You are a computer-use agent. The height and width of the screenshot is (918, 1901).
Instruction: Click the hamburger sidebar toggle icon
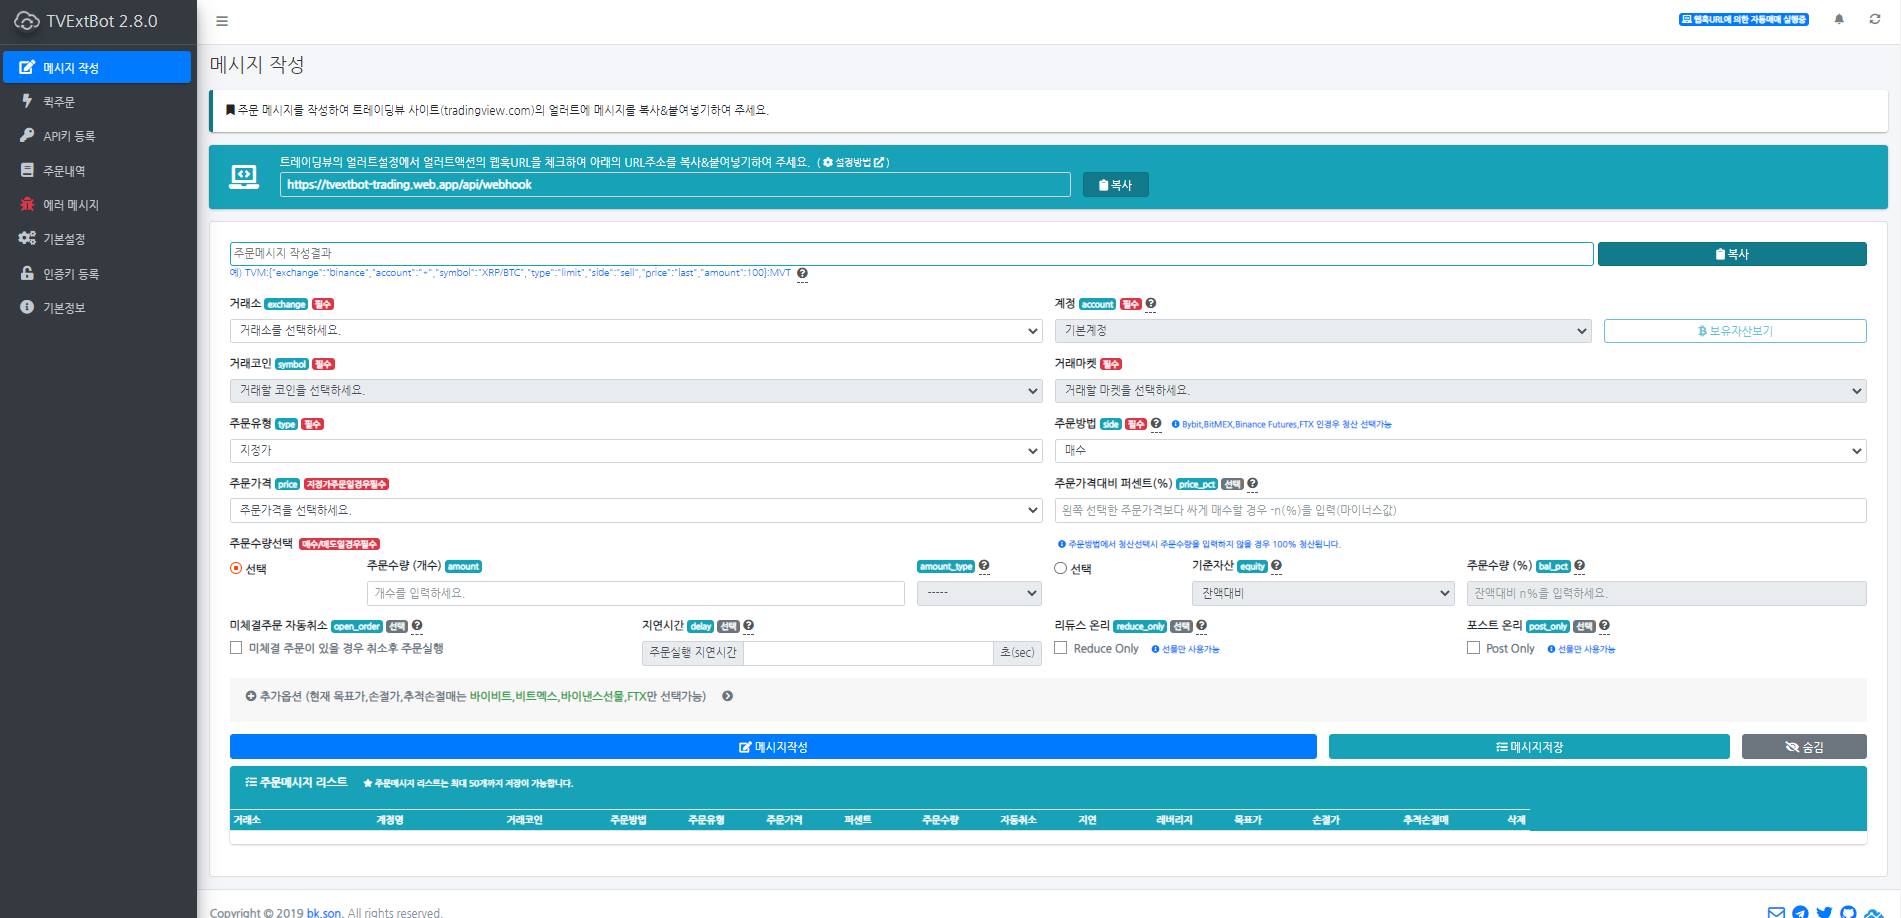[222, 21]
